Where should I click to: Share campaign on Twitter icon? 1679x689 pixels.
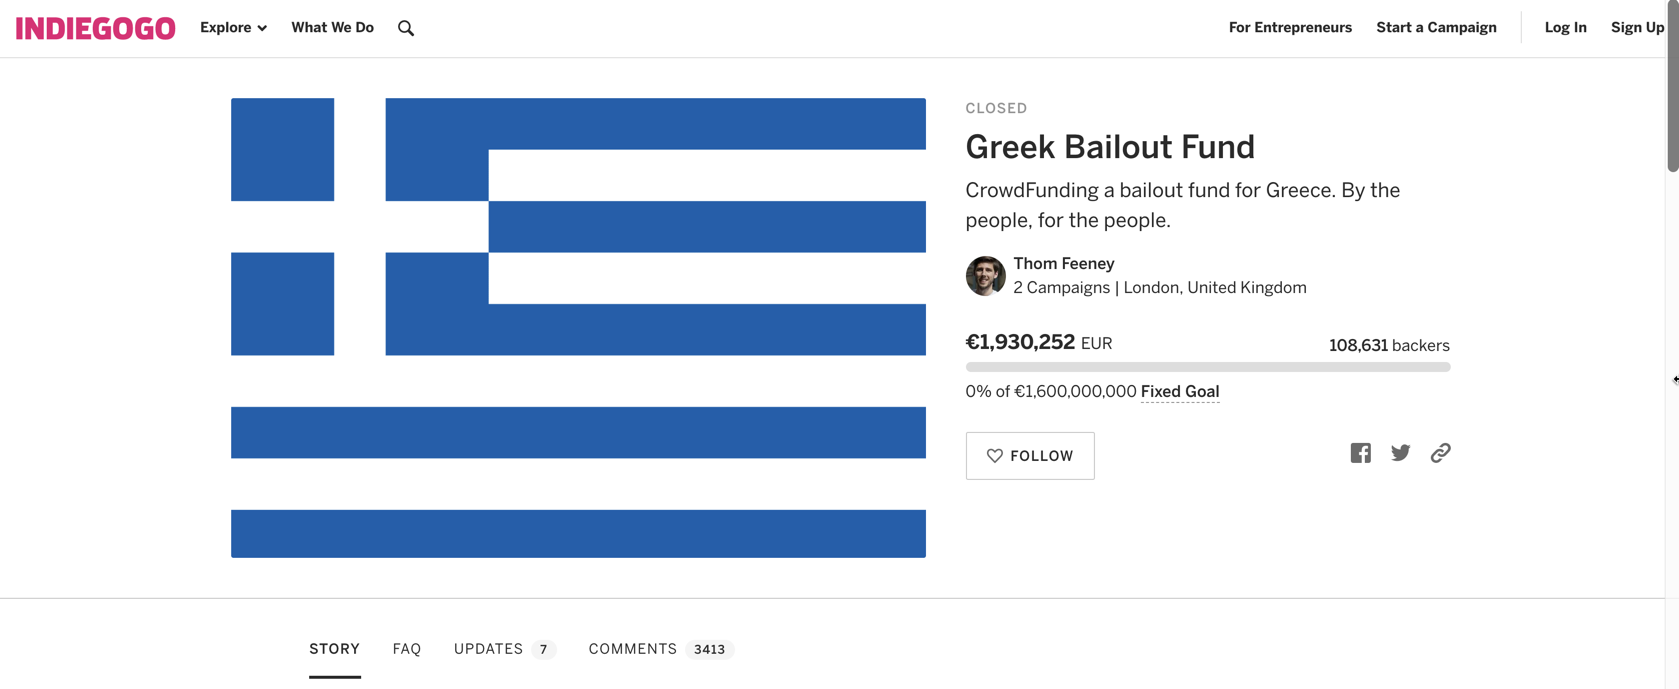coord(1400,453)
